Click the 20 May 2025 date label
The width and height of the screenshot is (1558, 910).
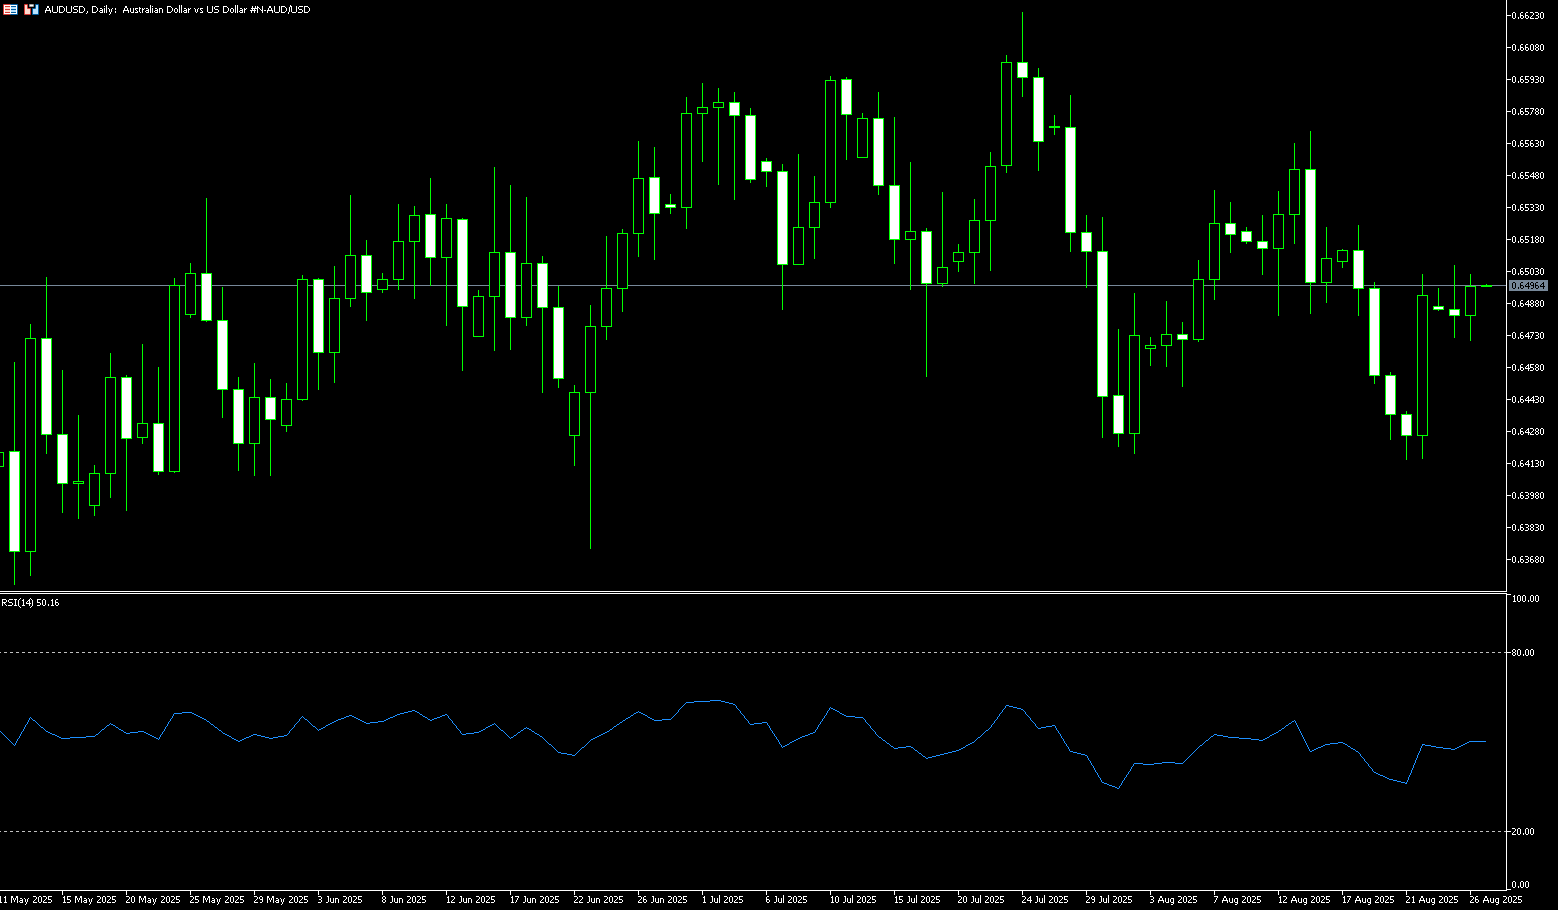click(153, 900)
